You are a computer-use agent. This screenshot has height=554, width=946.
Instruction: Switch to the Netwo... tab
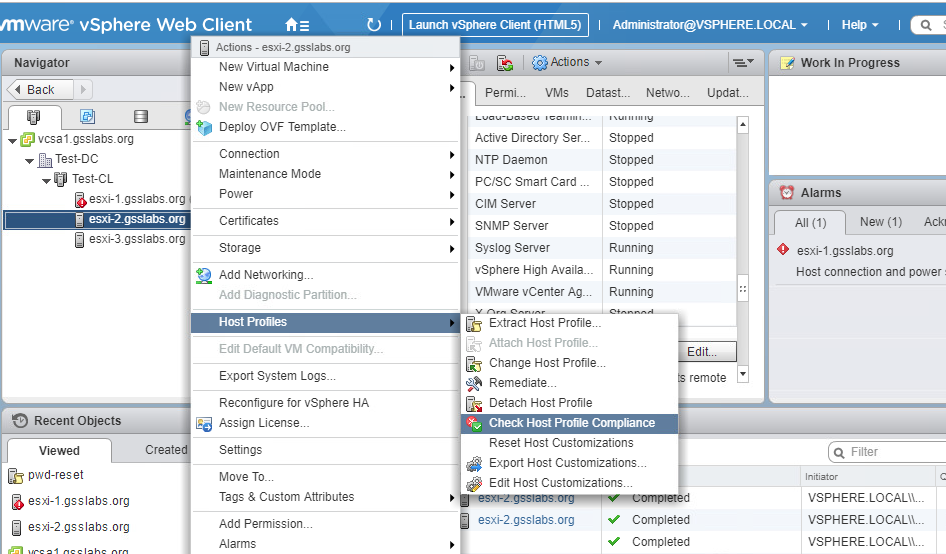click(667, 93)
